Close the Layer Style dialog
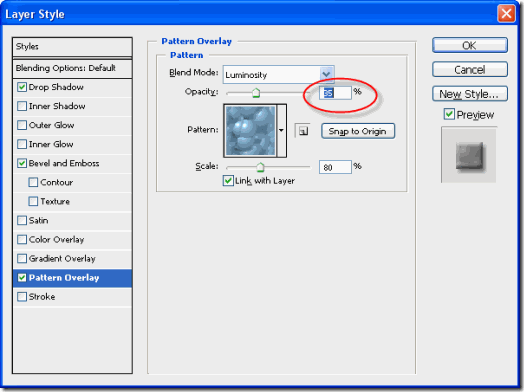This screenshot has height=392, width=524. pyautogui.click(x=506, y=14)
